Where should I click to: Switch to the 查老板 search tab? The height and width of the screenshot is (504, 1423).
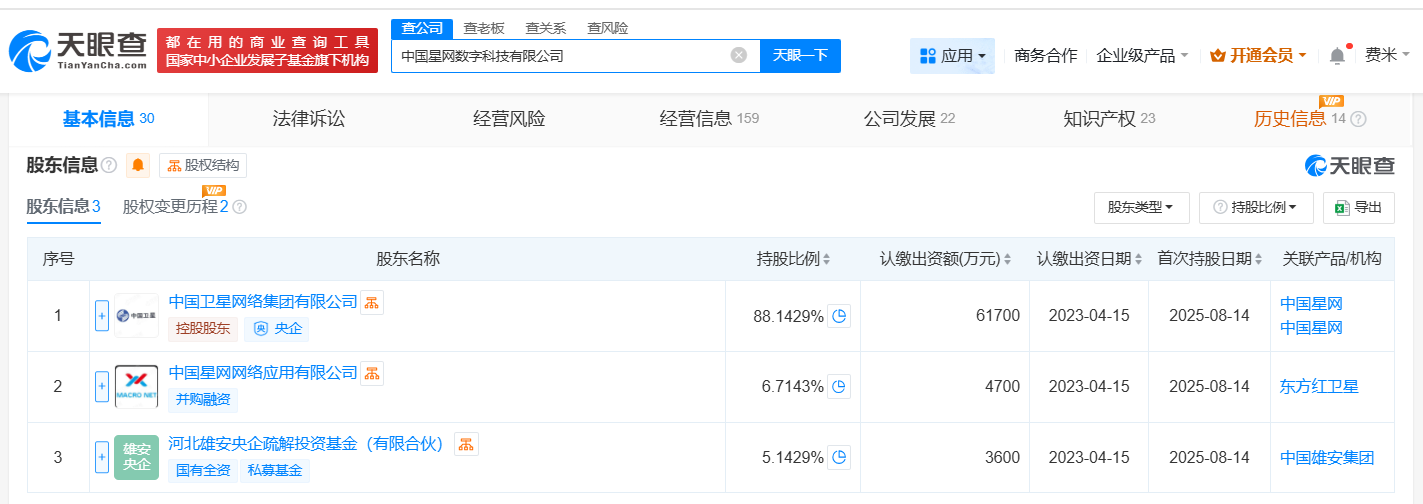[x=484, y=28]
